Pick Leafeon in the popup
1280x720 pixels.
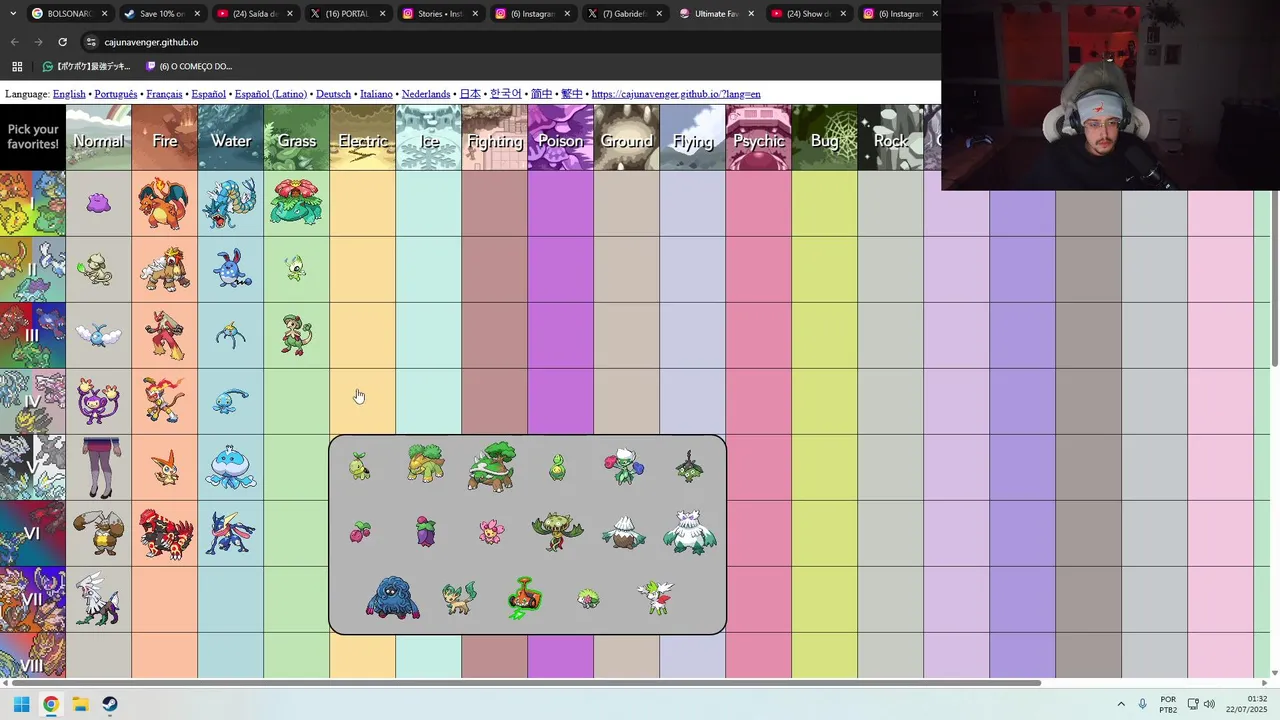point(459,598)
